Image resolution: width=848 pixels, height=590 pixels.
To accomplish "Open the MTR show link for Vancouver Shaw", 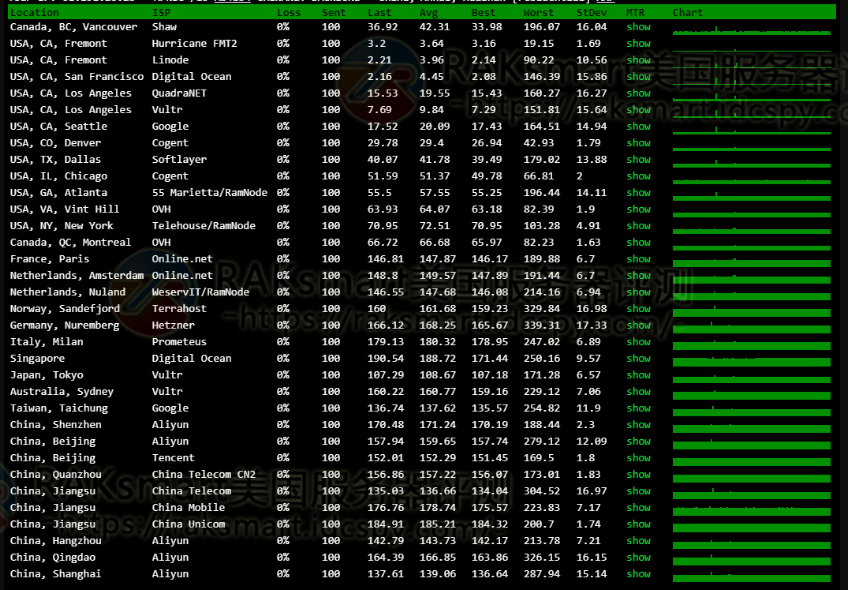I will (x=638, y=27).
